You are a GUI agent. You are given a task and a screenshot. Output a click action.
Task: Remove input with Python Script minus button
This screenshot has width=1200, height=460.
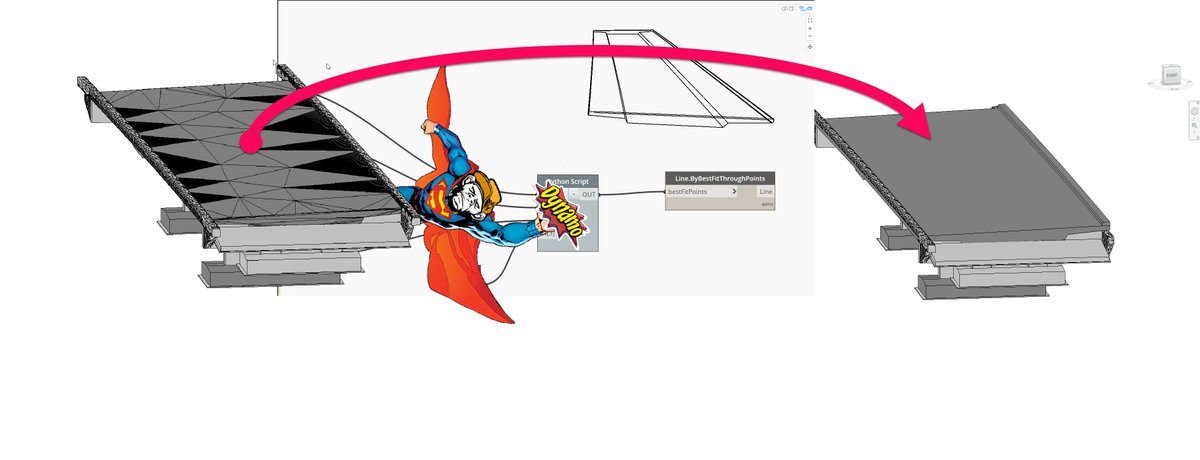click(x=573, y=195)
